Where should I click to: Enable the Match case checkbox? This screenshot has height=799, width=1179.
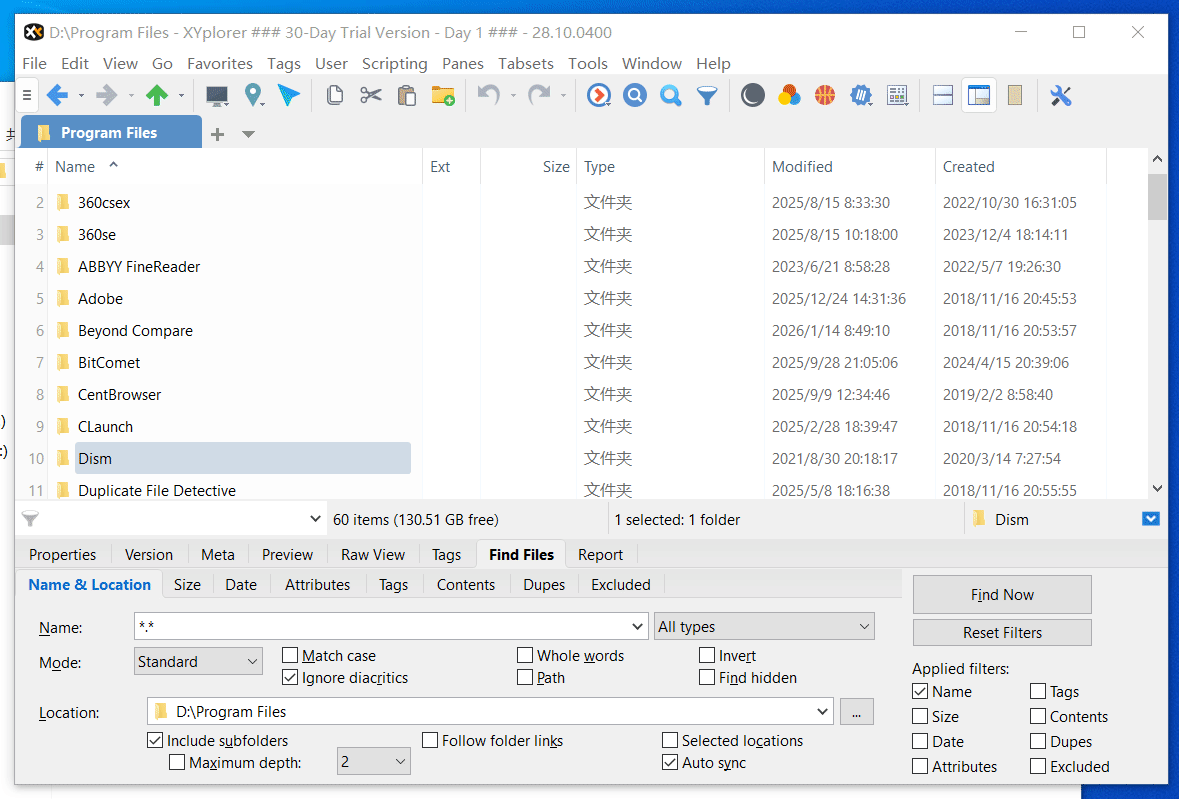290,656
